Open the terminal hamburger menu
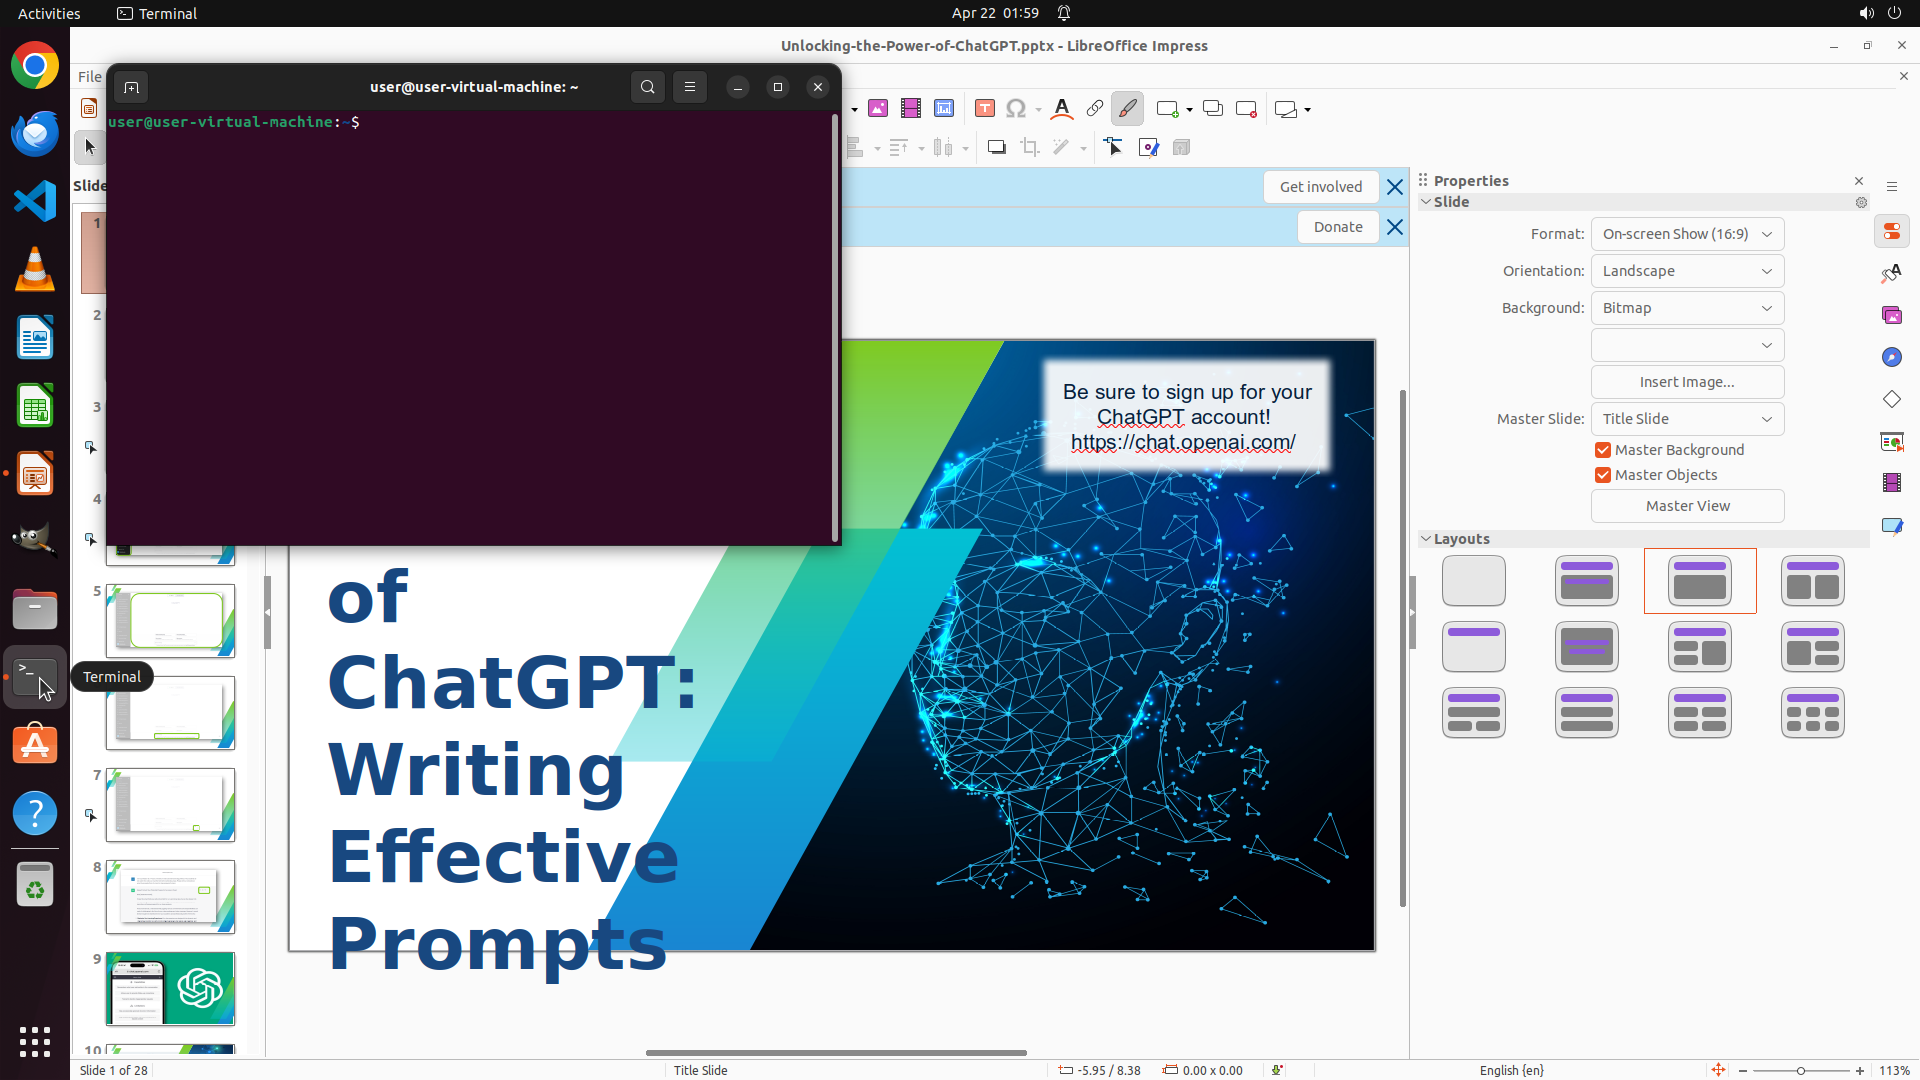1920x1080 pixels. tap(690, 87)
